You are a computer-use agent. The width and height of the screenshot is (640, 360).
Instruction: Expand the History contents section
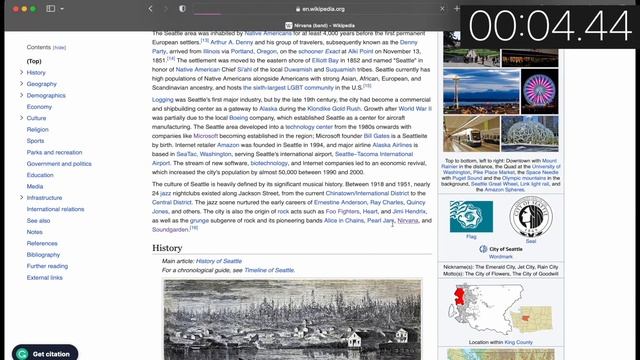click(21, 72)
